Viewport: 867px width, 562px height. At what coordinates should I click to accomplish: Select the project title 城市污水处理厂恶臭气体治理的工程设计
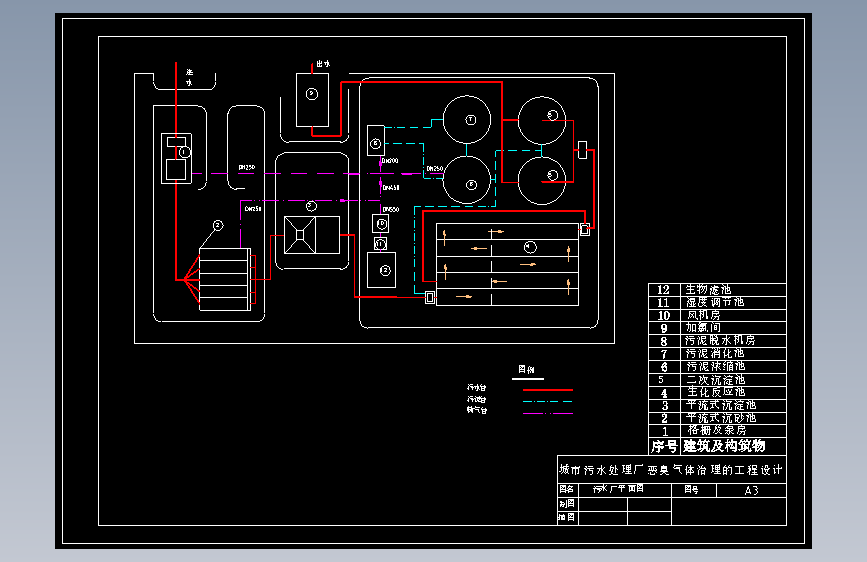click(x=671, y=470)
